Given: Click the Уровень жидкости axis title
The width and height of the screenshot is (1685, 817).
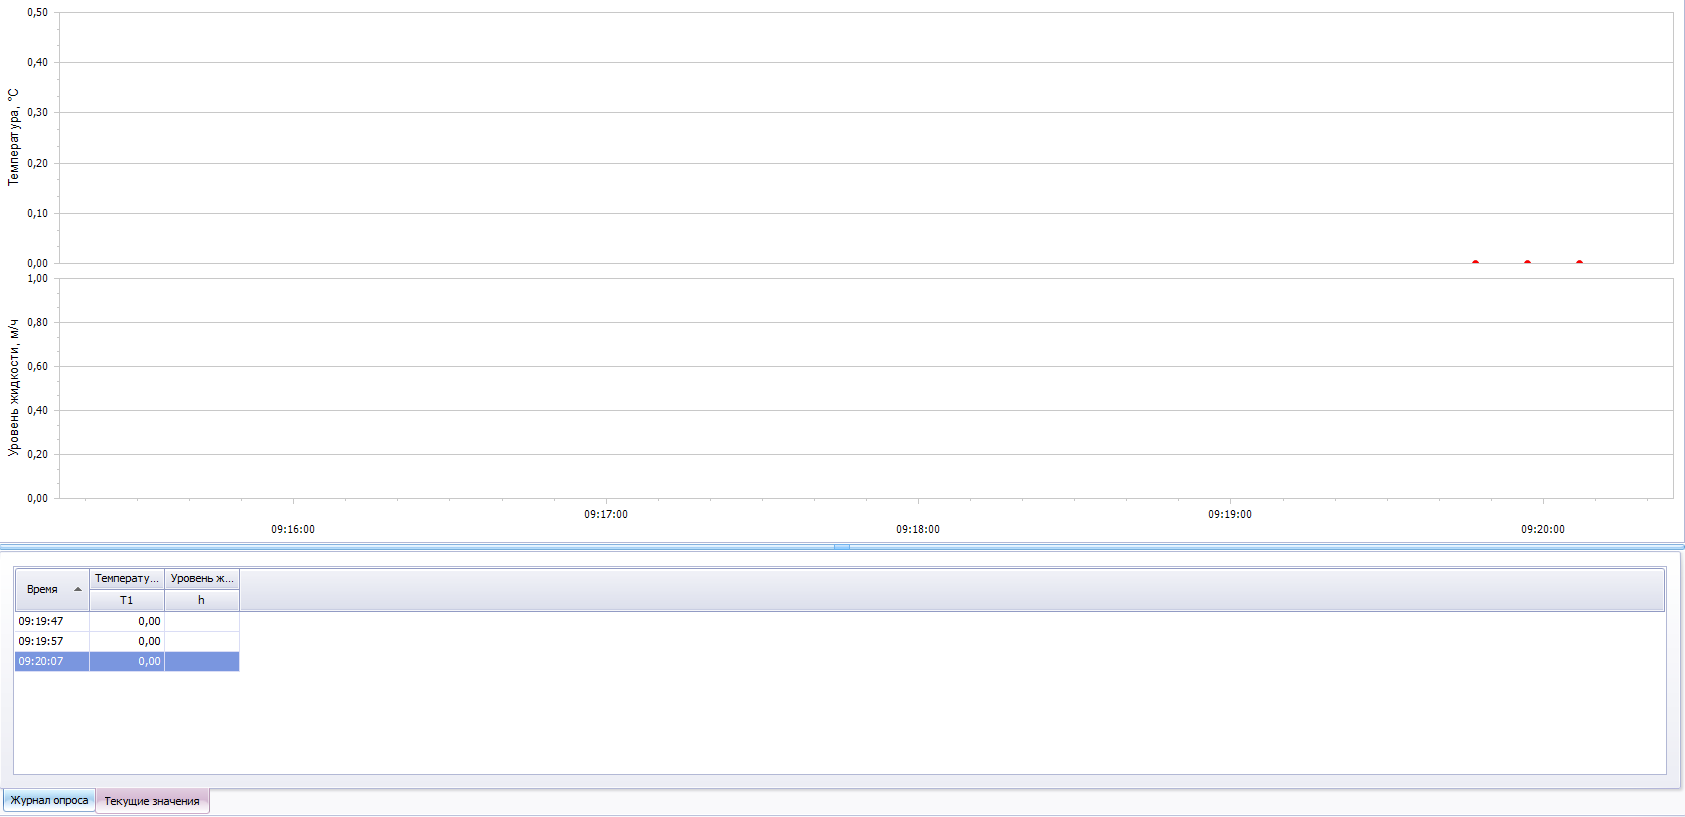Looking at the screenshot, I should [13, 388].
